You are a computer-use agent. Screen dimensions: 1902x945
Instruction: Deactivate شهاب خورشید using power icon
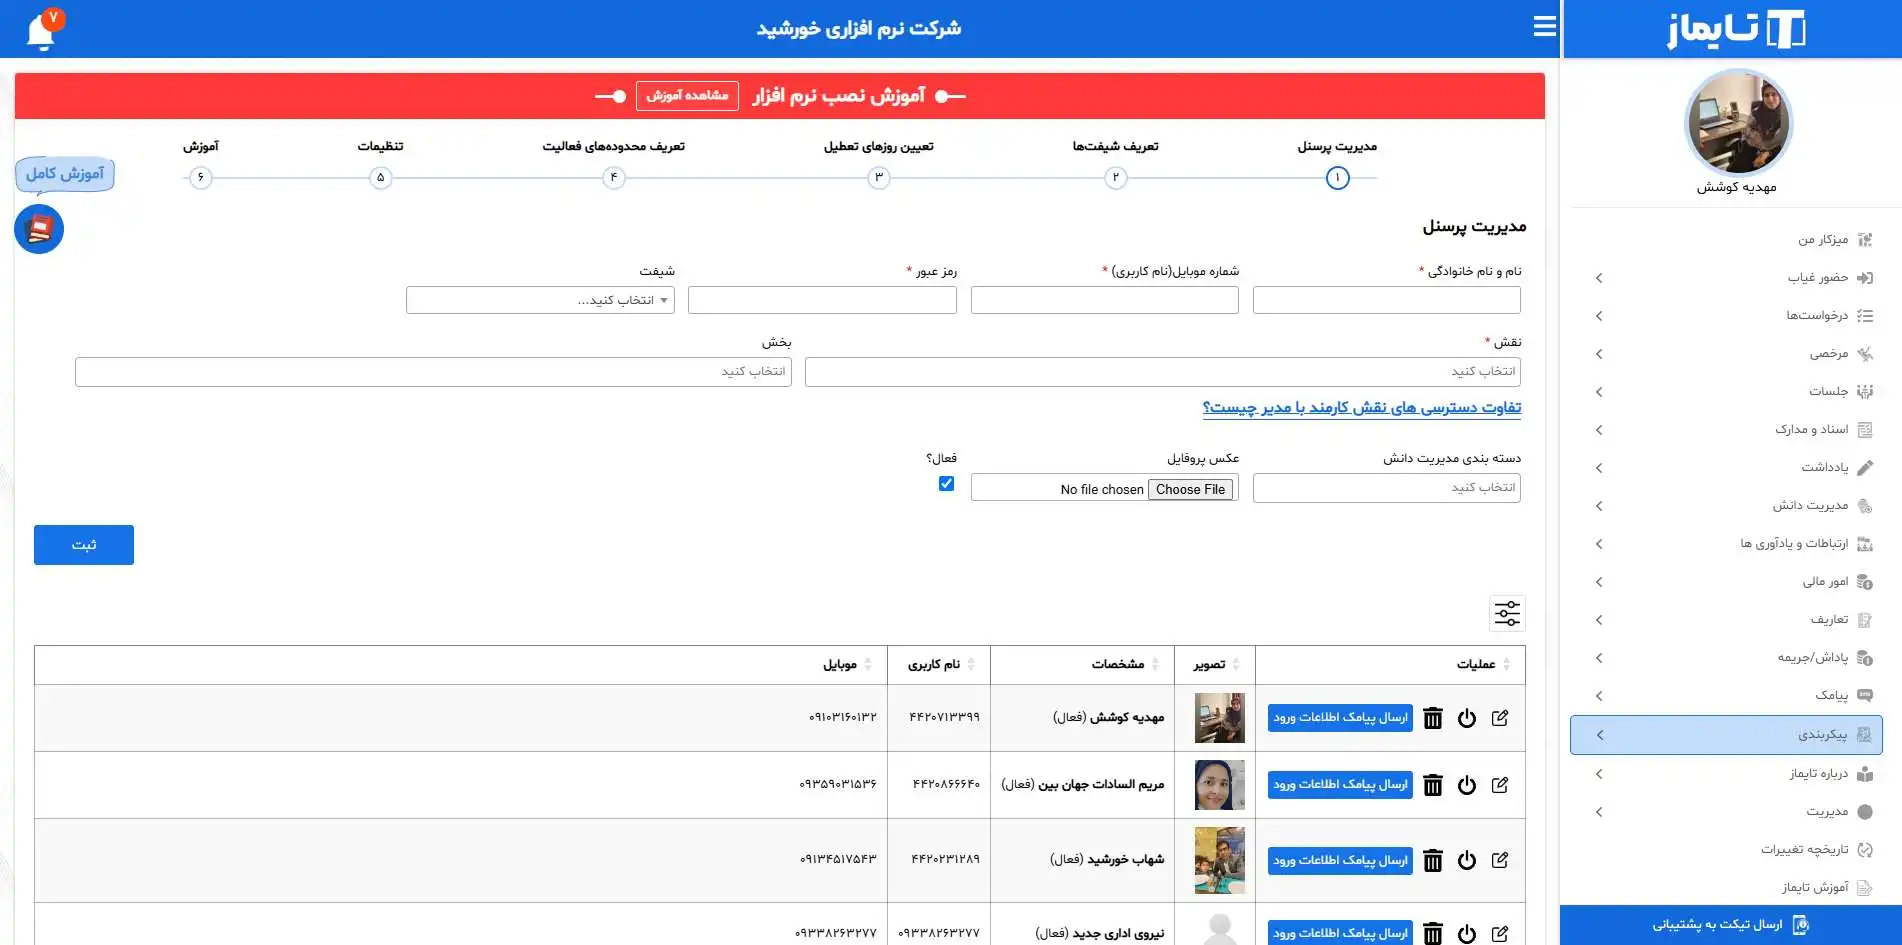[x=1466, y=860]
